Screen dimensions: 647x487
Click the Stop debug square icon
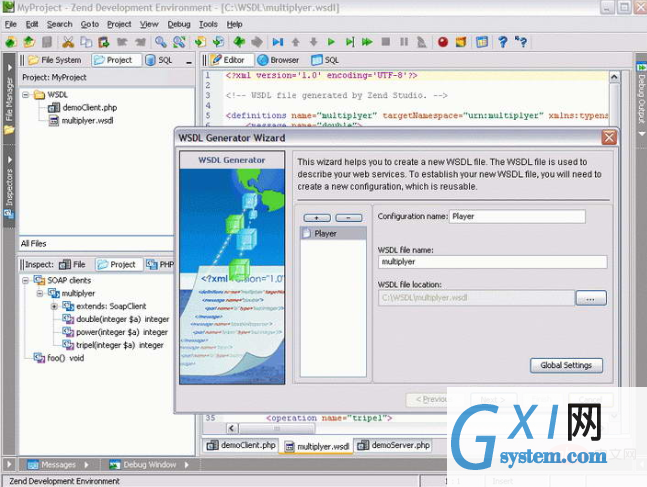pyautogui.click(x=386, y=42)
